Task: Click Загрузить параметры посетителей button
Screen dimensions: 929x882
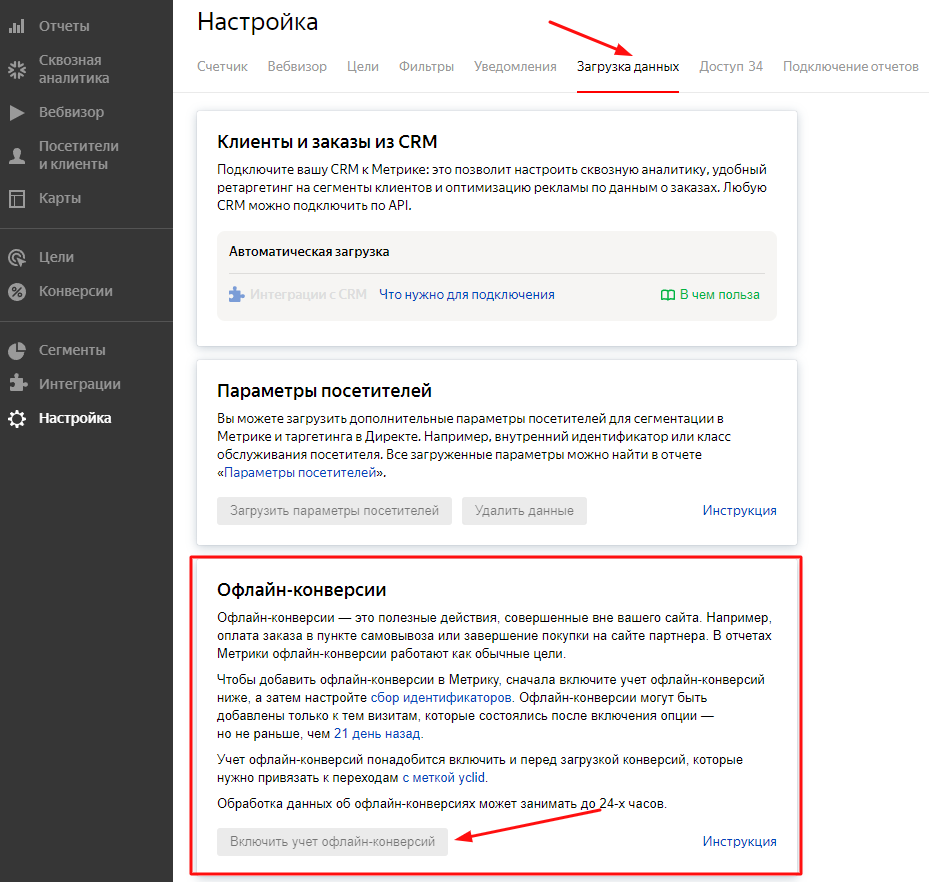Action: (x=334, y=511)
